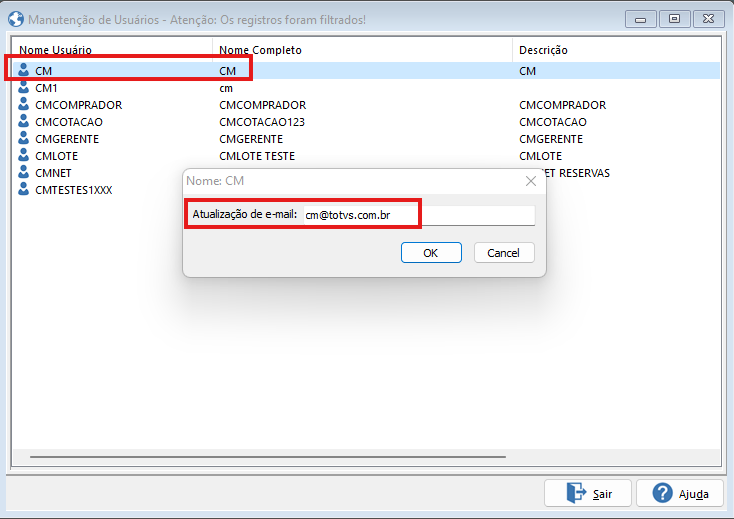Viewport: 734px width, 519px height.
Task: Select the CM1 username text
Action: 46,88
